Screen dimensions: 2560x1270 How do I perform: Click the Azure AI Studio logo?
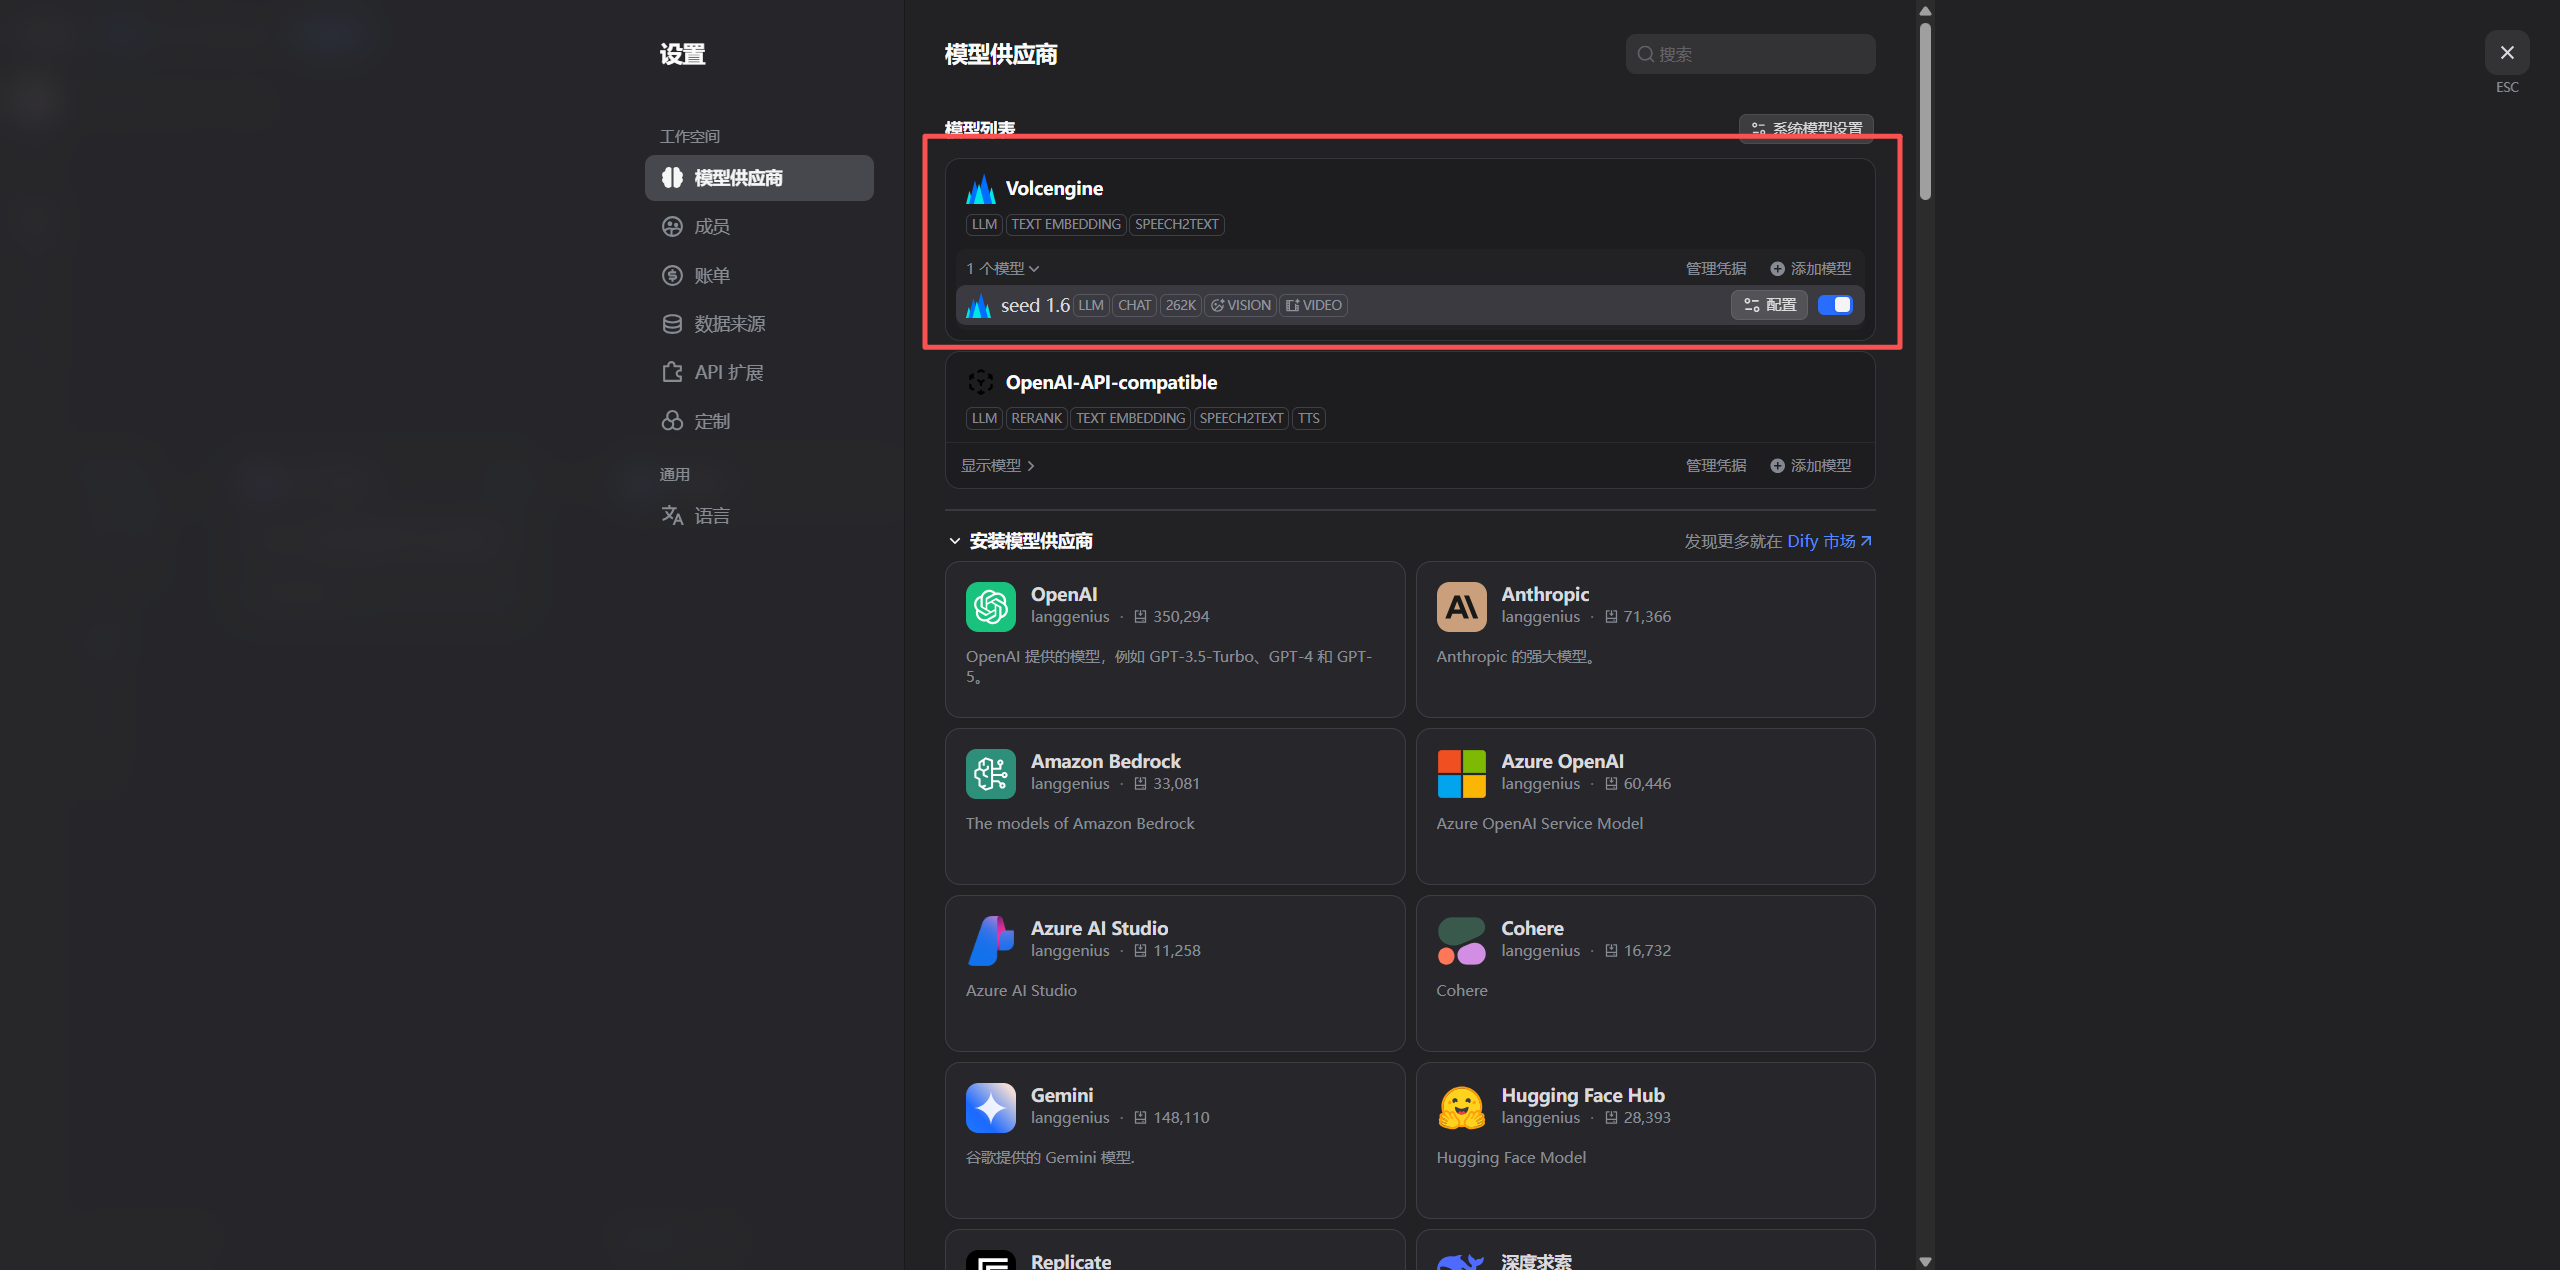pos(990,940)
